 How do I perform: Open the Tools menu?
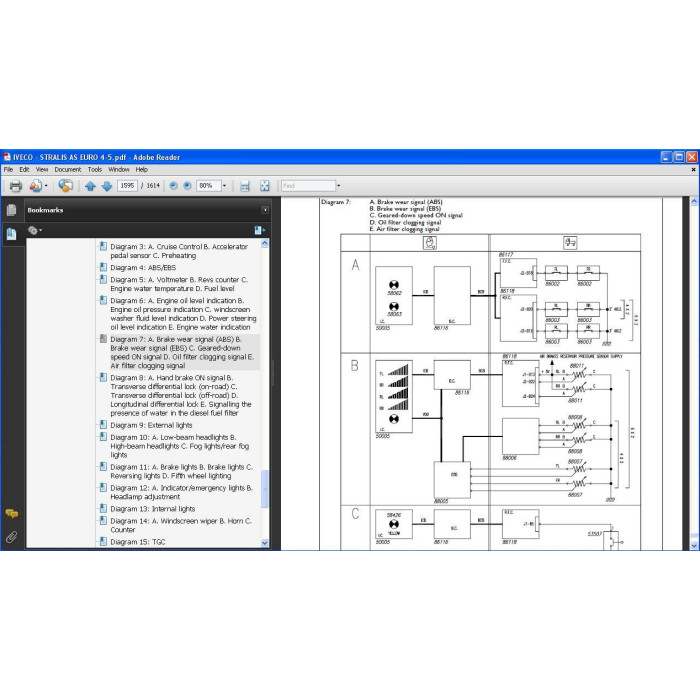95,170
